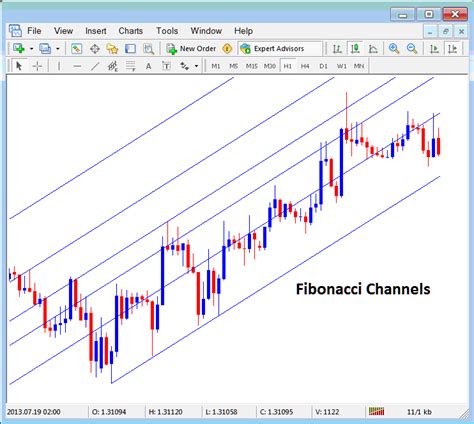Click the application logo icon beside File
Screen dimensions: 474x424
pyautogui.click(x=15, y=31)
